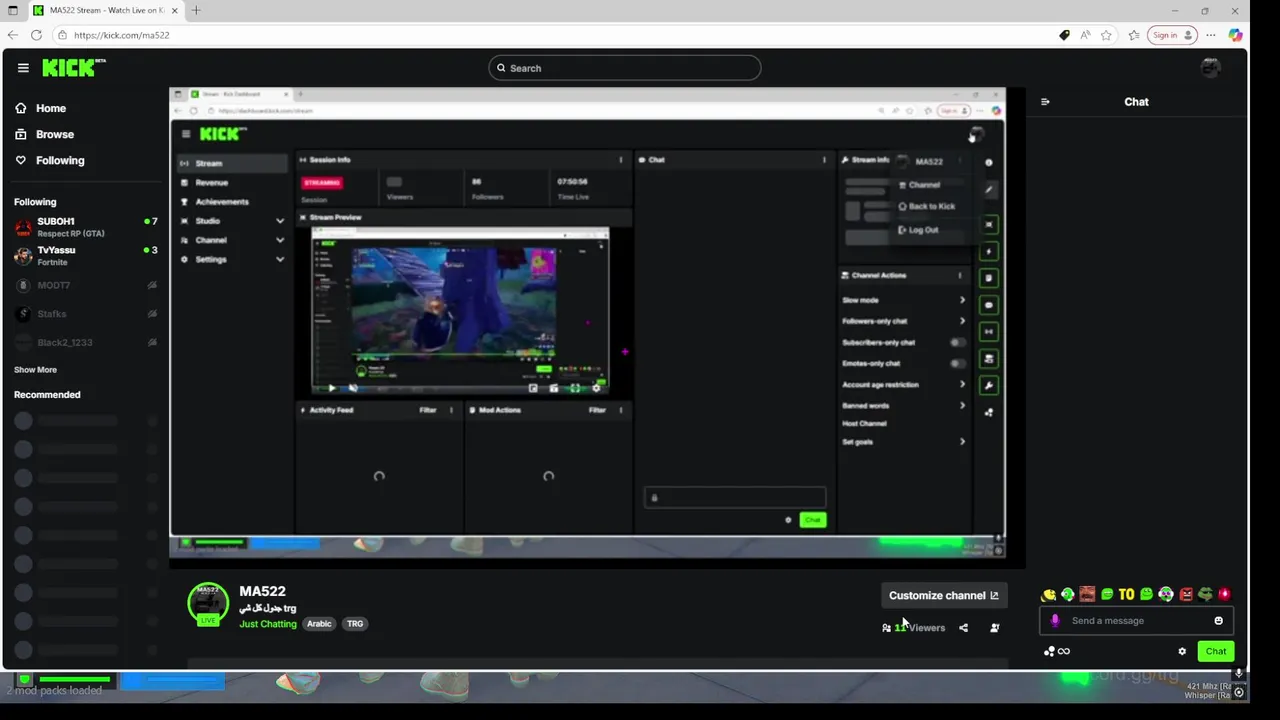Click the KICK logo in the header
This screenshot has width=1280, height=720.
73,68
